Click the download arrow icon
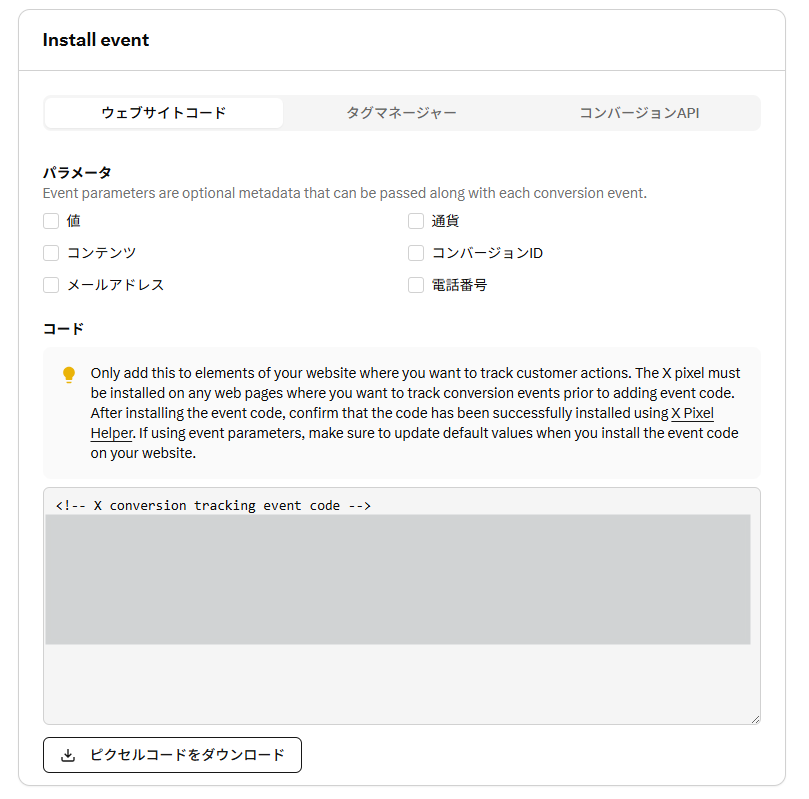This screenshot has height=799, width=809. pyautogui.click(x=68, y=755)
